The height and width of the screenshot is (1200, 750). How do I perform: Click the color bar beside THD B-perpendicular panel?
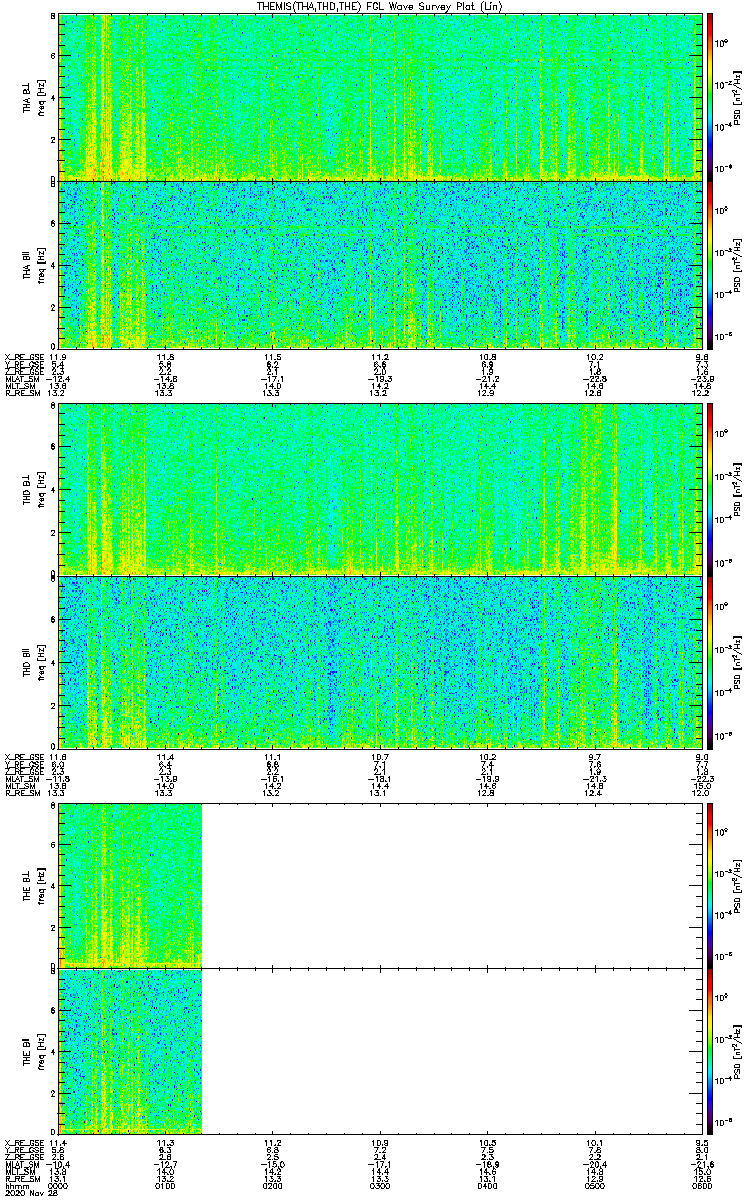click(x=710, y=489)
